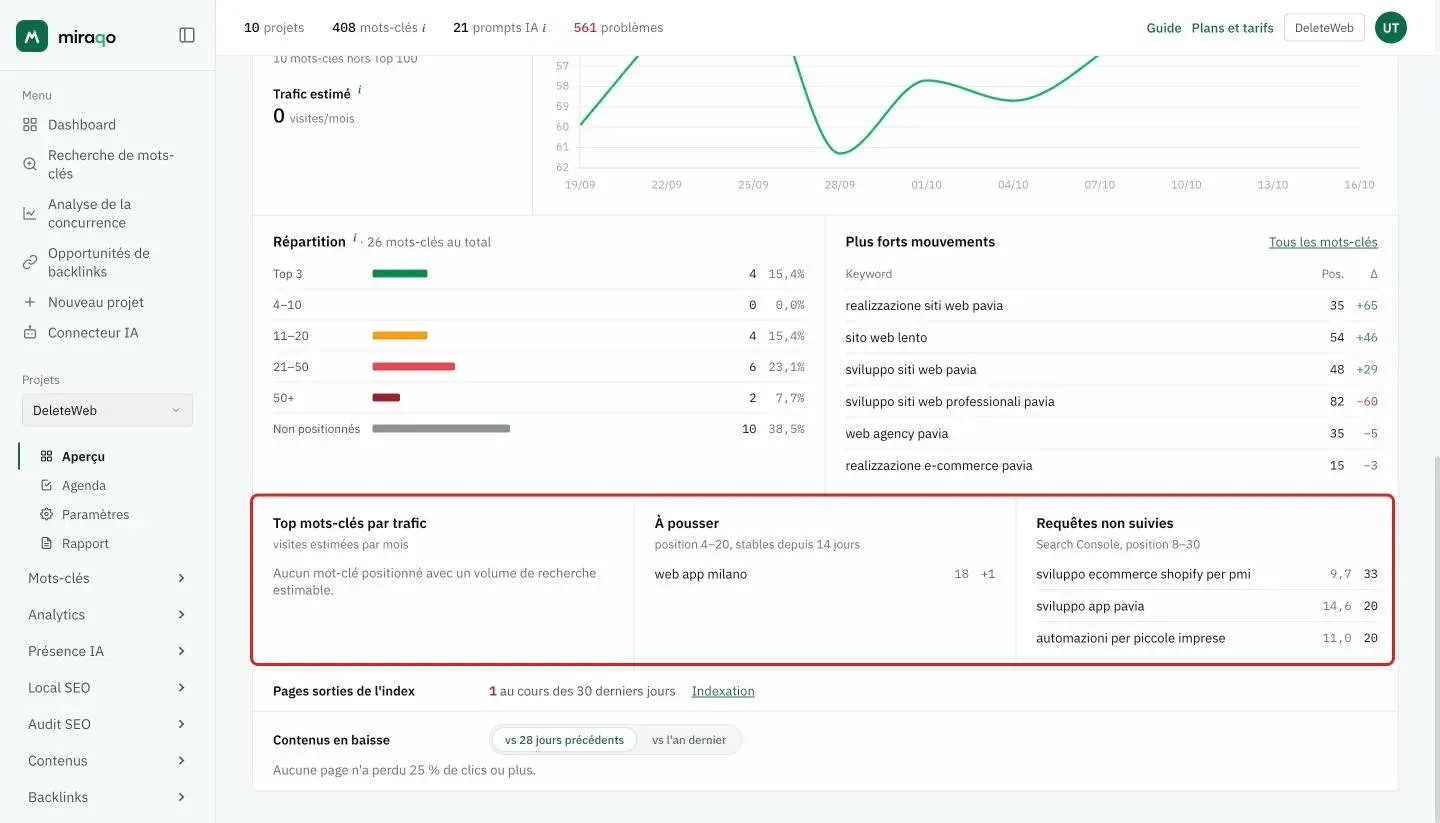The height and width of the screenshot is (823, 1440).
Task: Click the miraqo logo icon
Action: point(32,36)
